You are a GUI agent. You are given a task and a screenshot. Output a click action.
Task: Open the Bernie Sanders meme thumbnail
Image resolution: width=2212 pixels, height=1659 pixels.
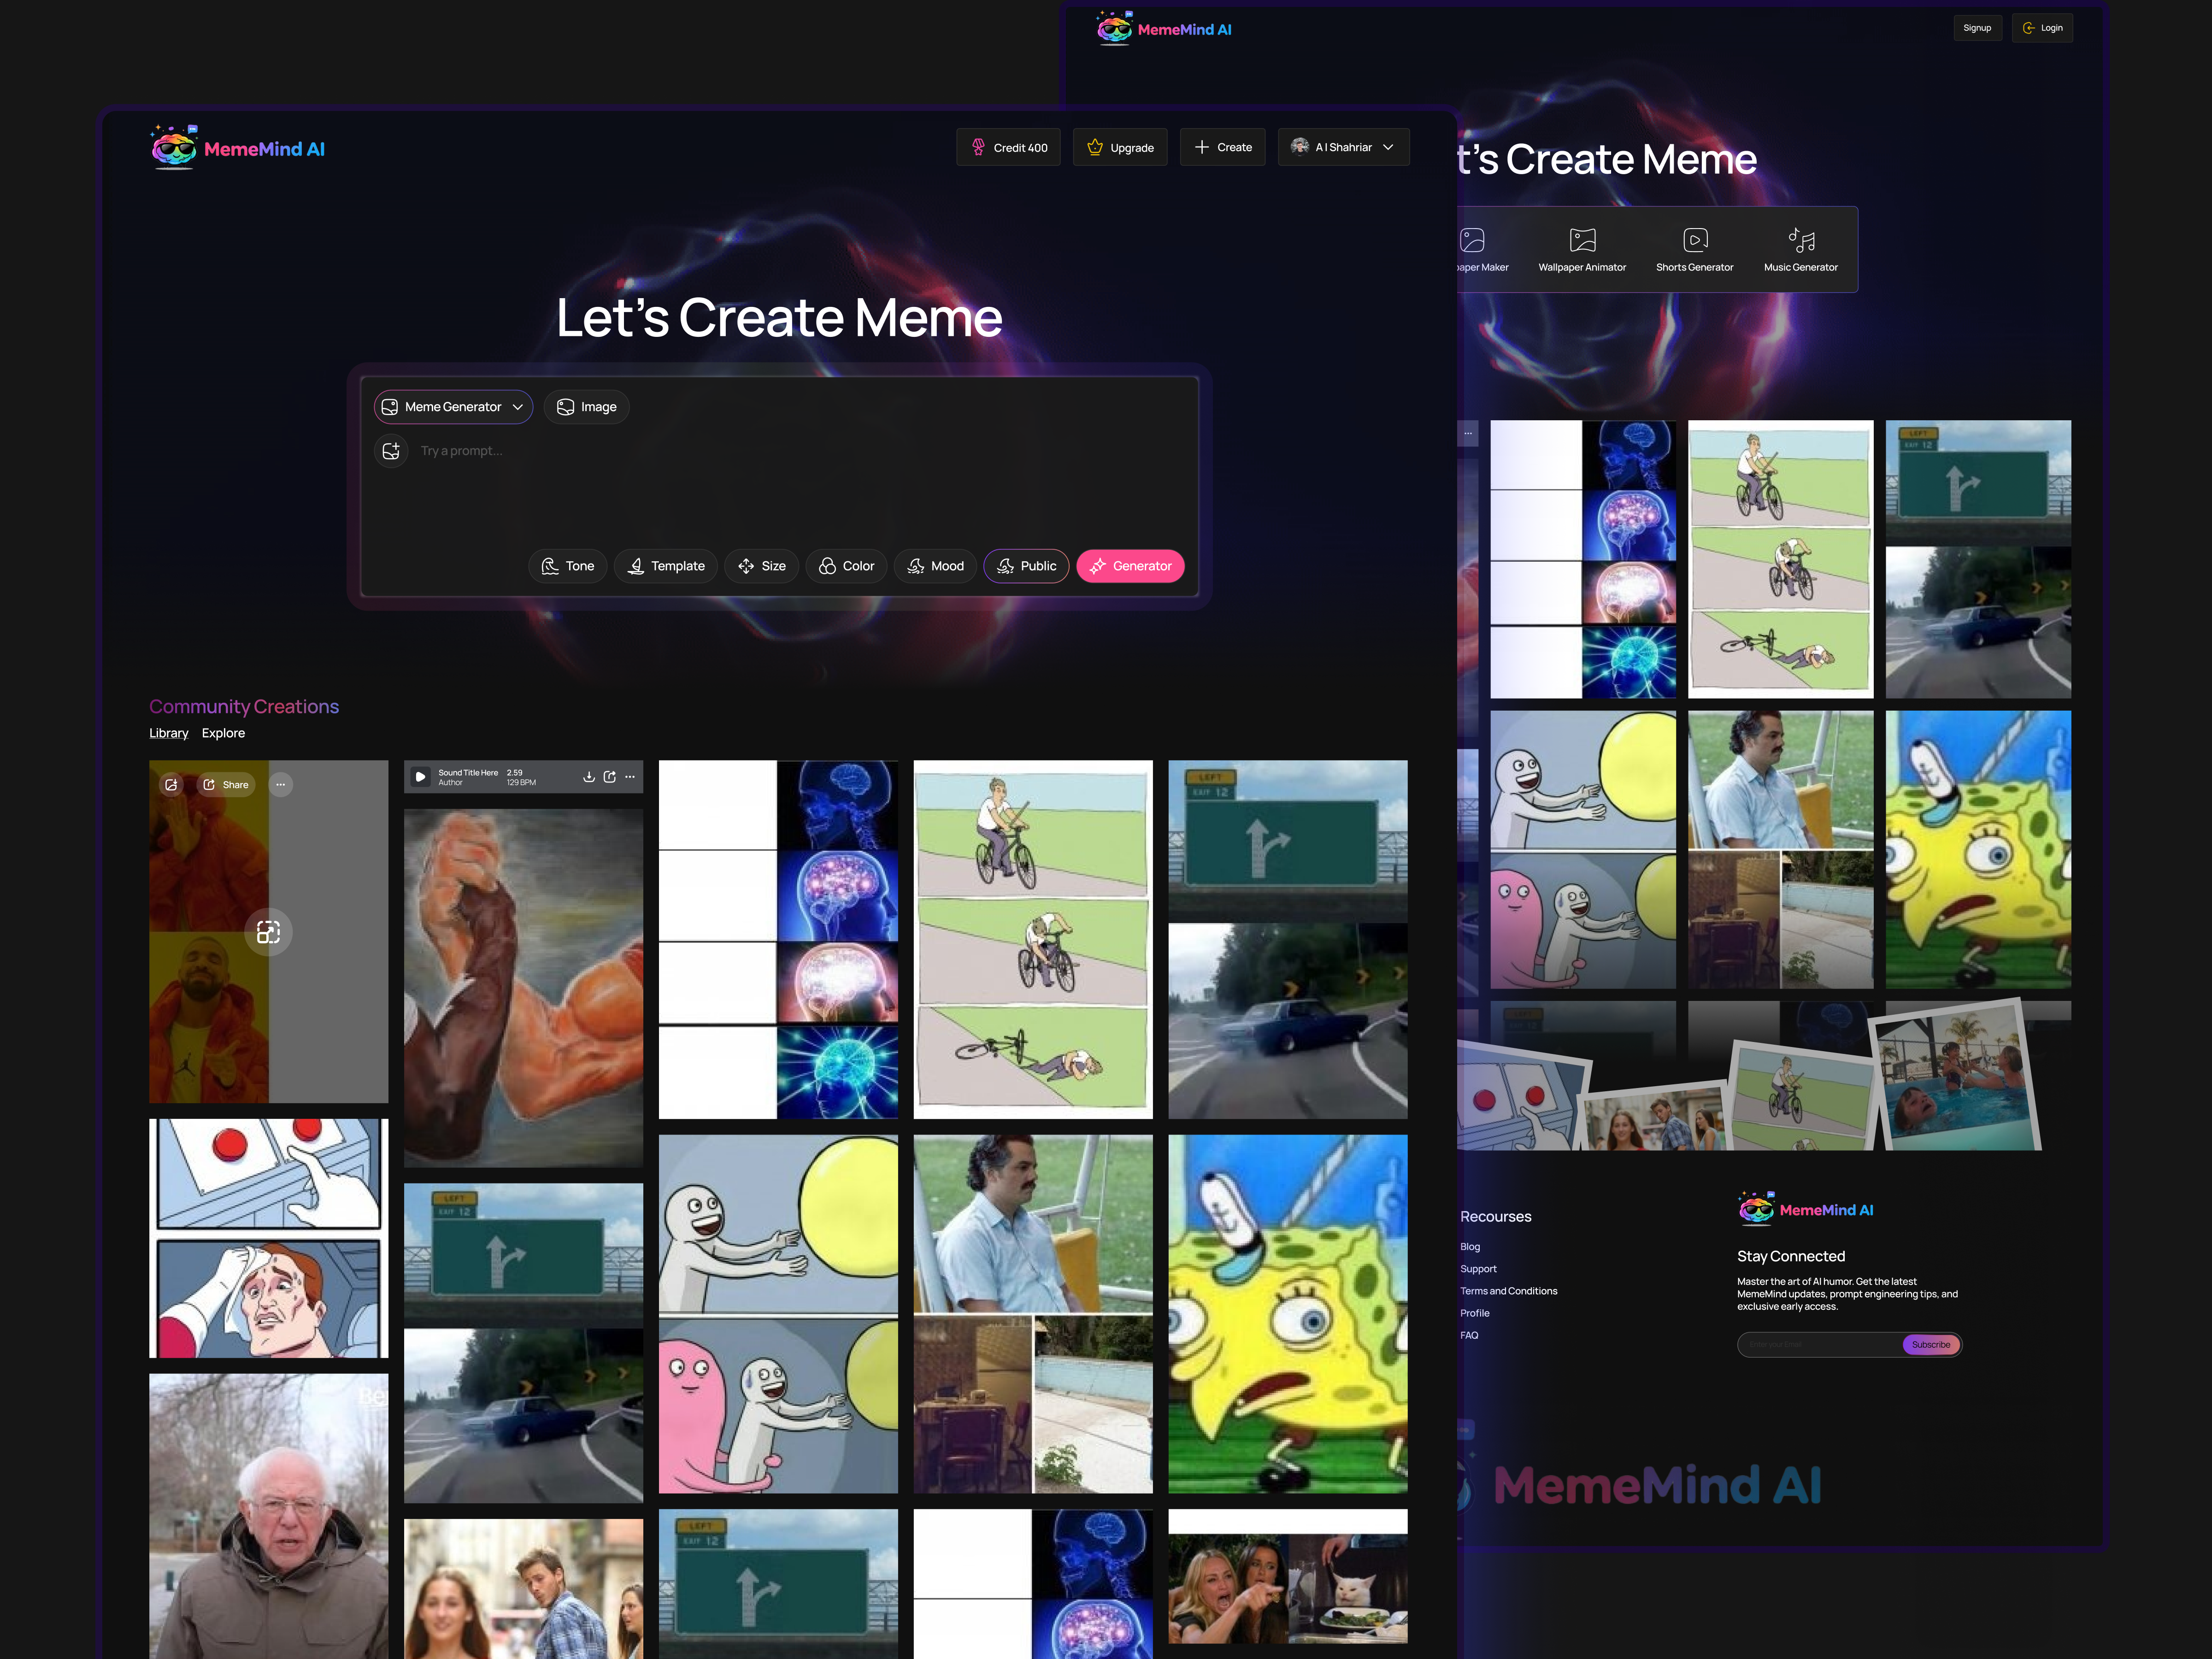point(268,1516)
